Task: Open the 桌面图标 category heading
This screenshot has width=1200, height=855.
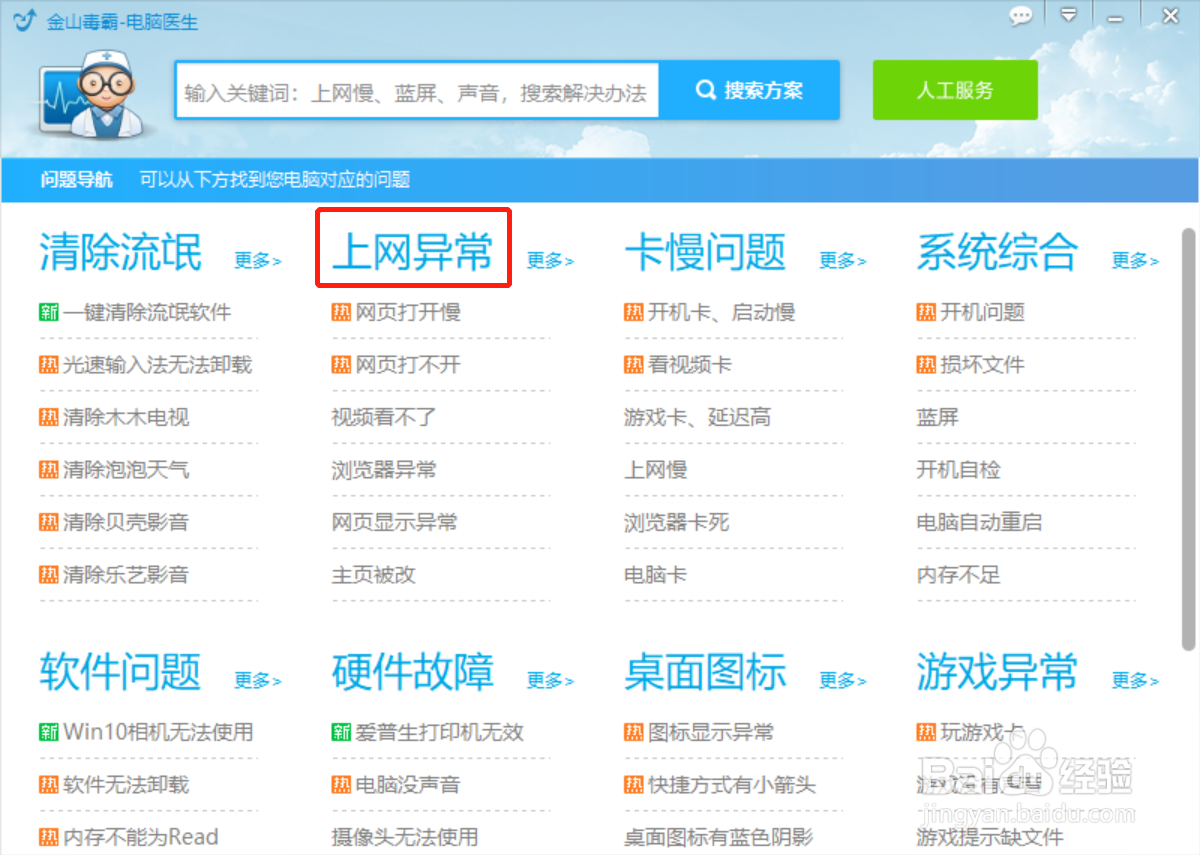Action: 705,672
